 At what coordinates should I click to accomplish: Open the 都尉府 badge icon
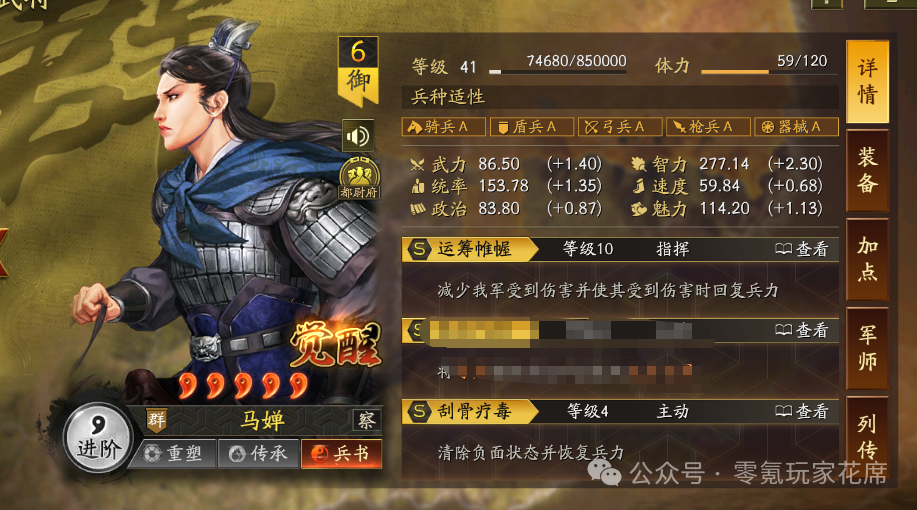(359, 179)
